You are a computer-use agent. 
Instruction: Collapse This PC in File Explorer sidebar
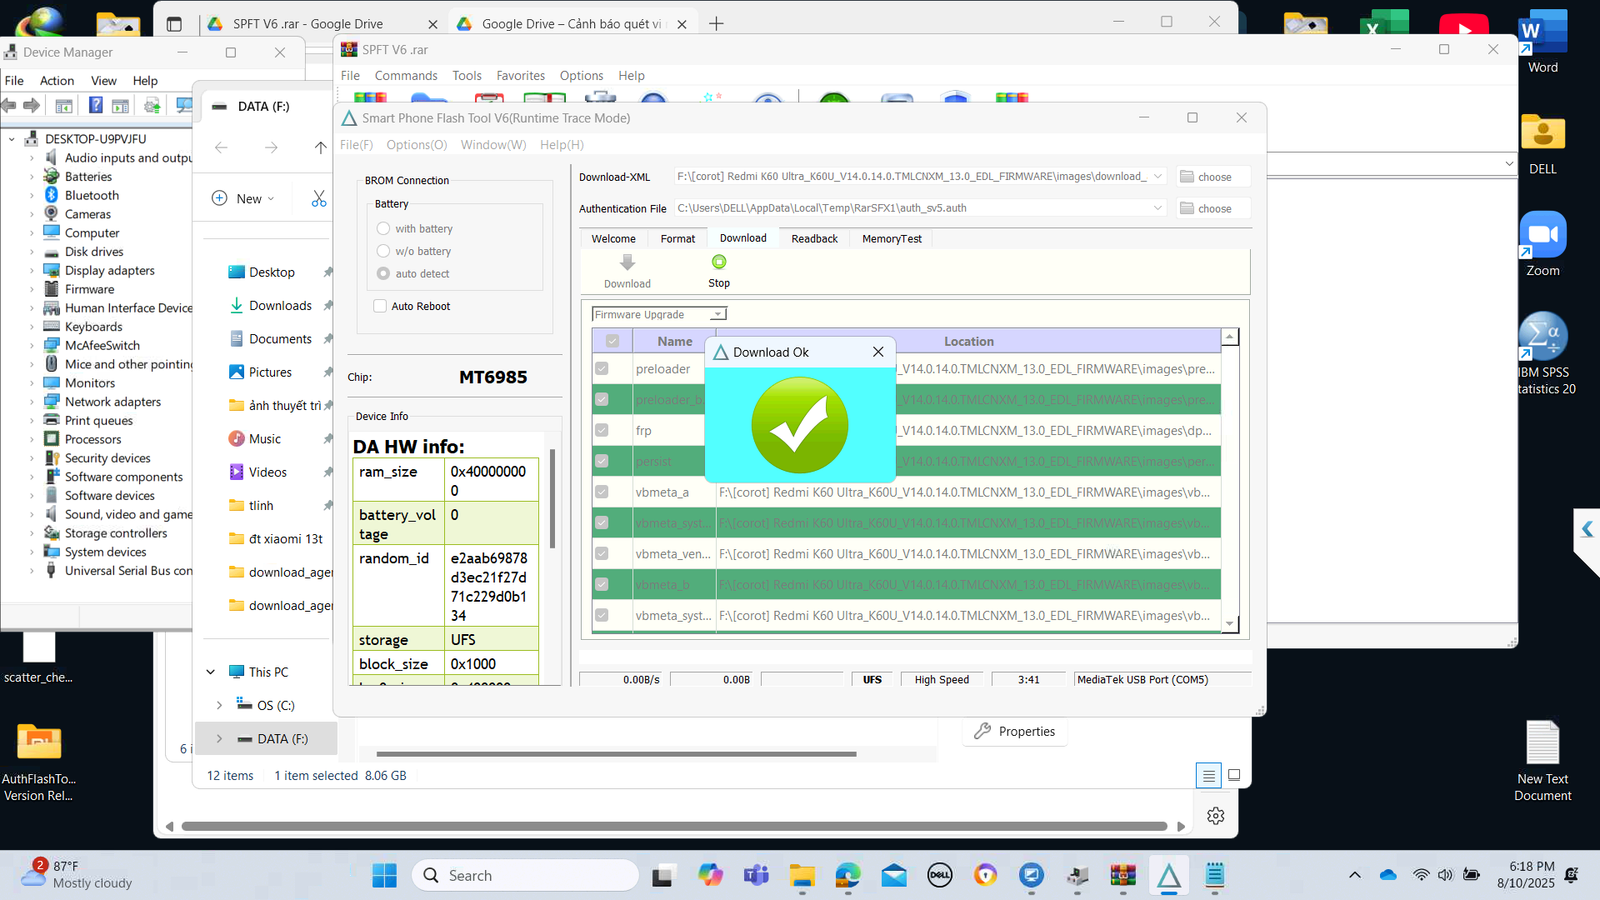point(210,672)
